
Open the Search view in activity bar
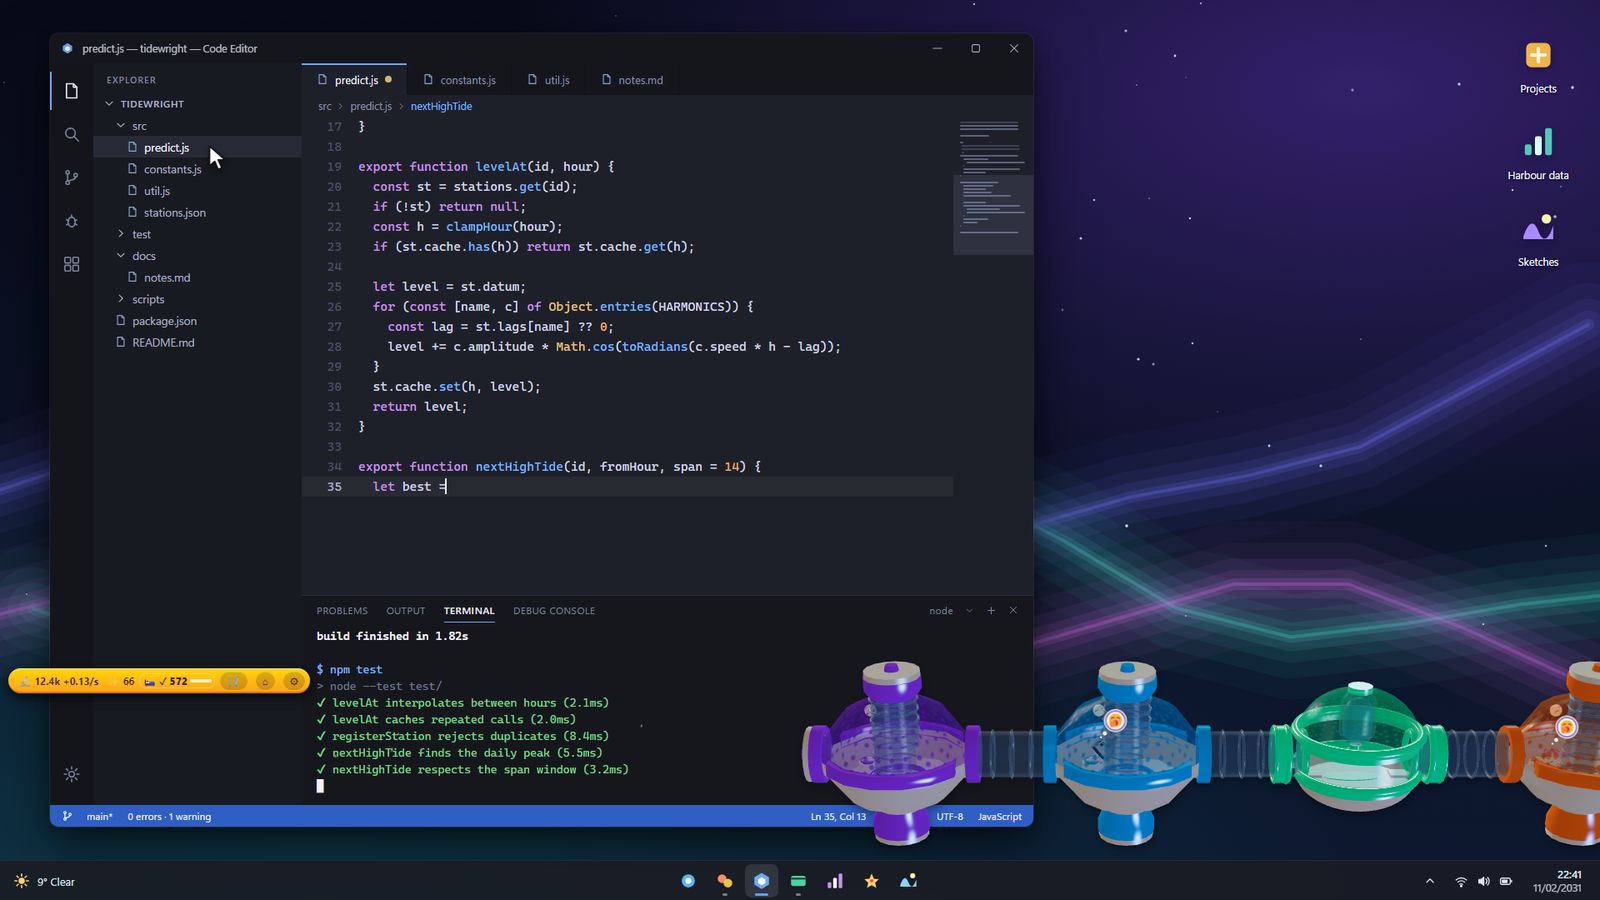(71, 134)
